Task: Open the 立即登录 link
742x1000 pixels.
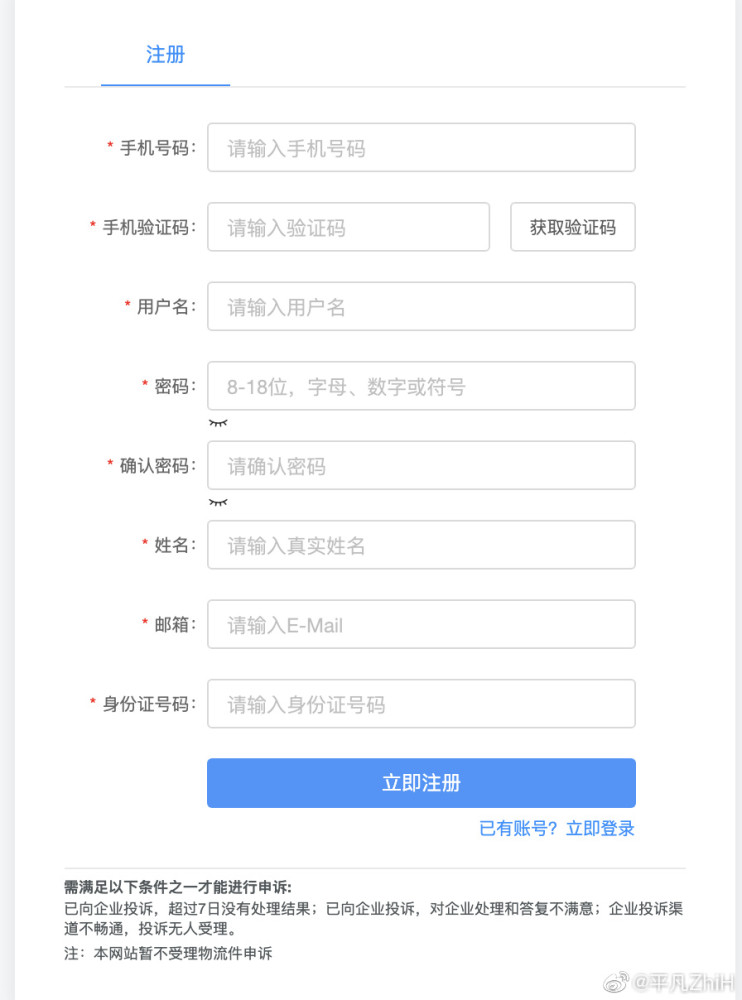Action: coord(600,828)
